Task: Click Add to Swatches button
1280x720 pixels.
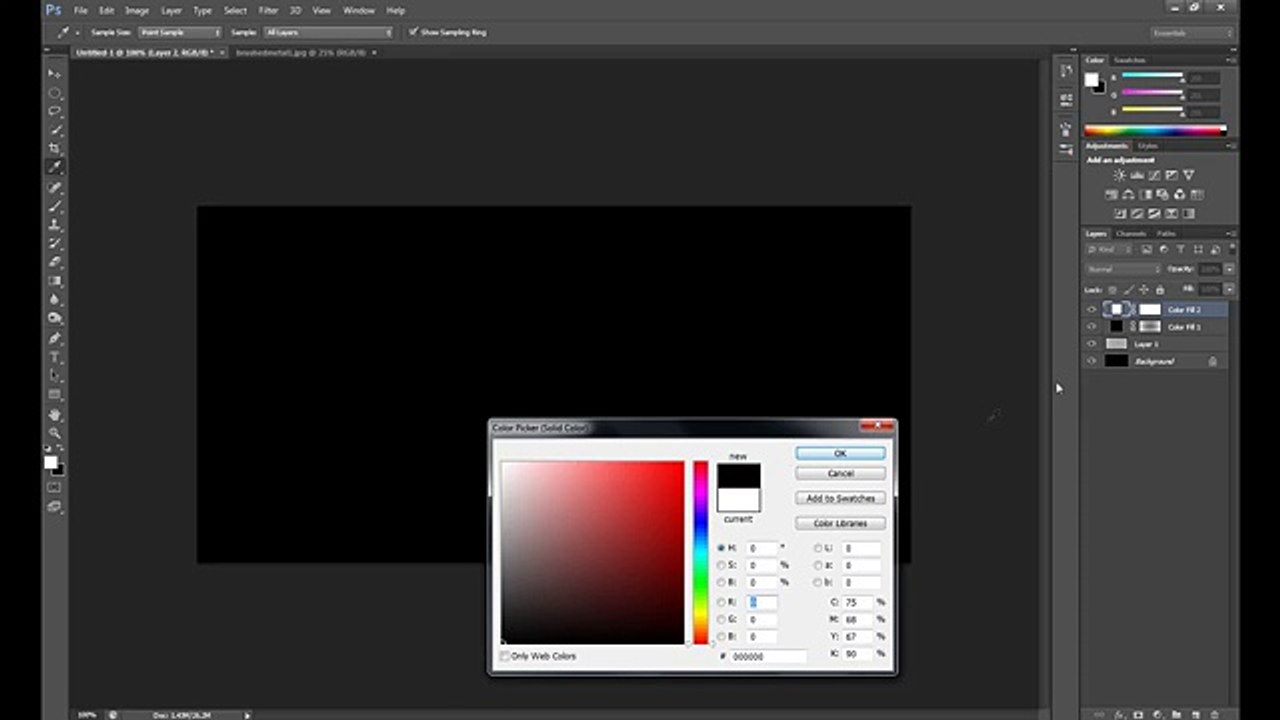Action: (x=840, y=498)
